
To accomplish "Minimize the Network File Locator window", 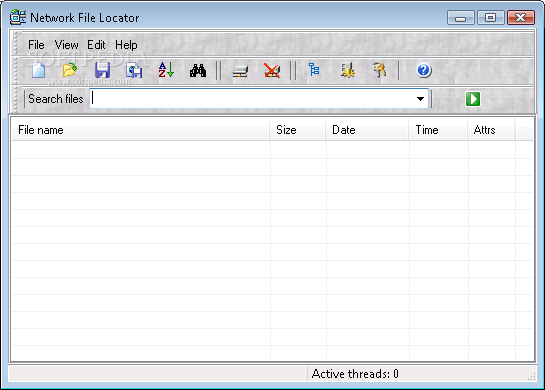I will point(461,17).
